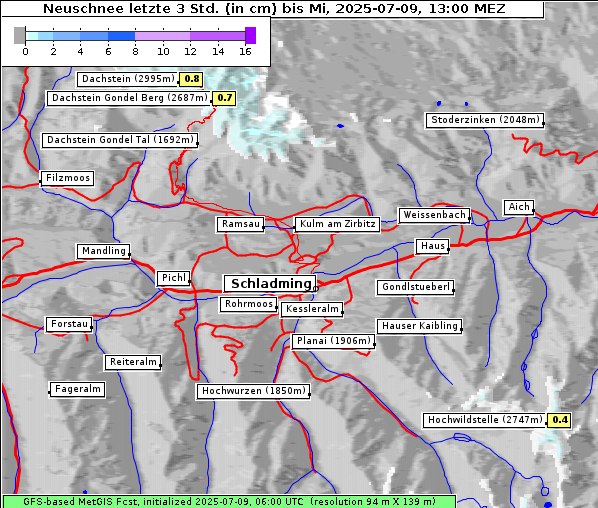Click the map title Neuschnee letzte 3 Std.
Viewport: 598px width, 508px height.
(273, 8)
